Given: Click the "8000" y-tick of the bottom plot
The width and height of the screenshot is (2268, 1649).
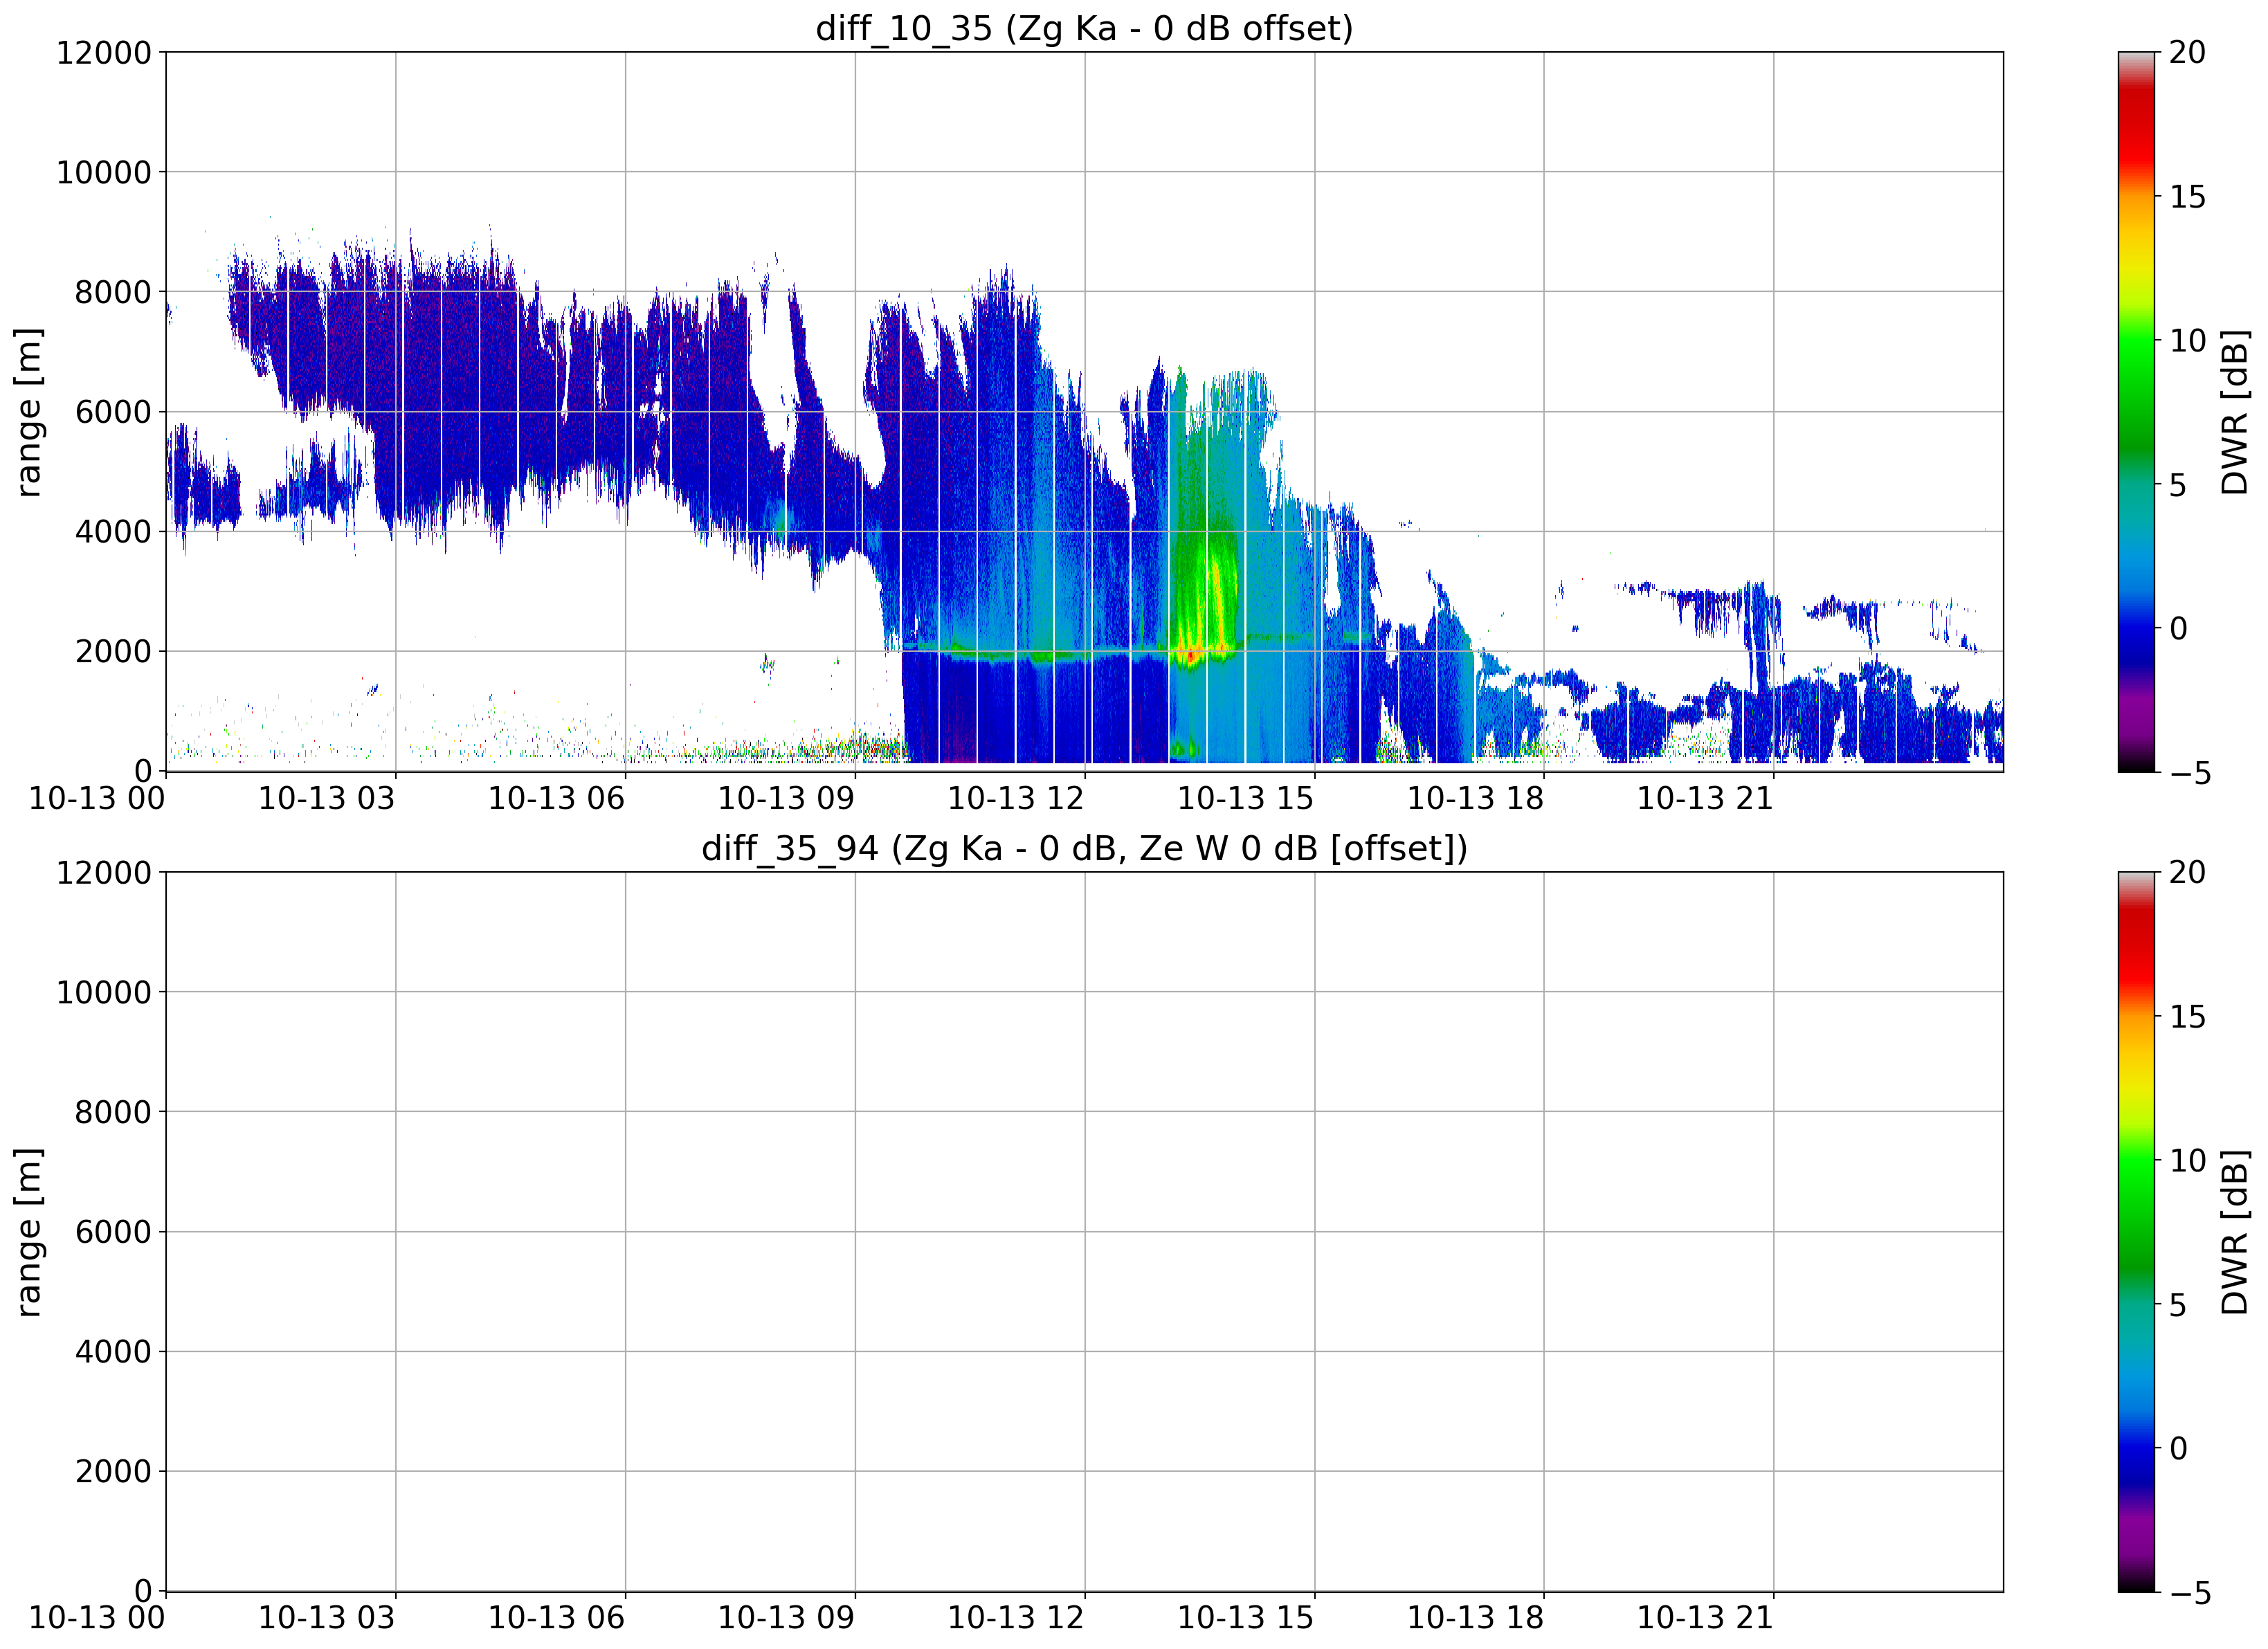Looking at the screenshot, I should point(113,1112).
